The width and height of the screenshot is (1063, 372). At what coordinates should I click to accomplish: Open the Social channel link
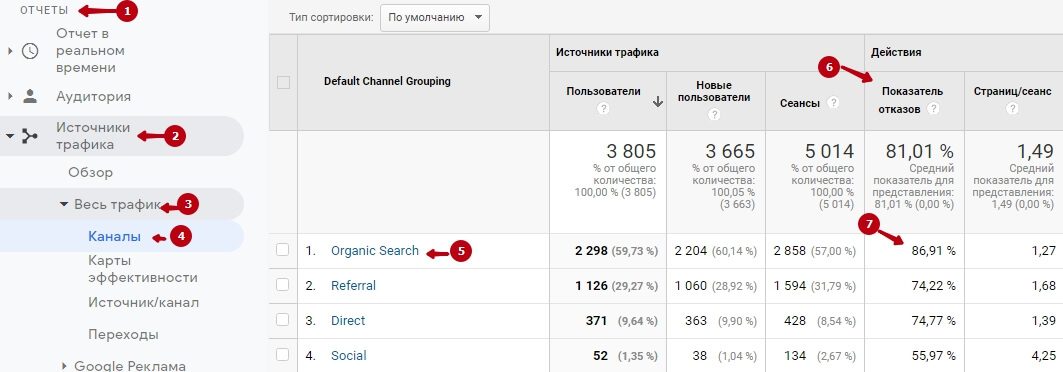(x=348, y=355)
